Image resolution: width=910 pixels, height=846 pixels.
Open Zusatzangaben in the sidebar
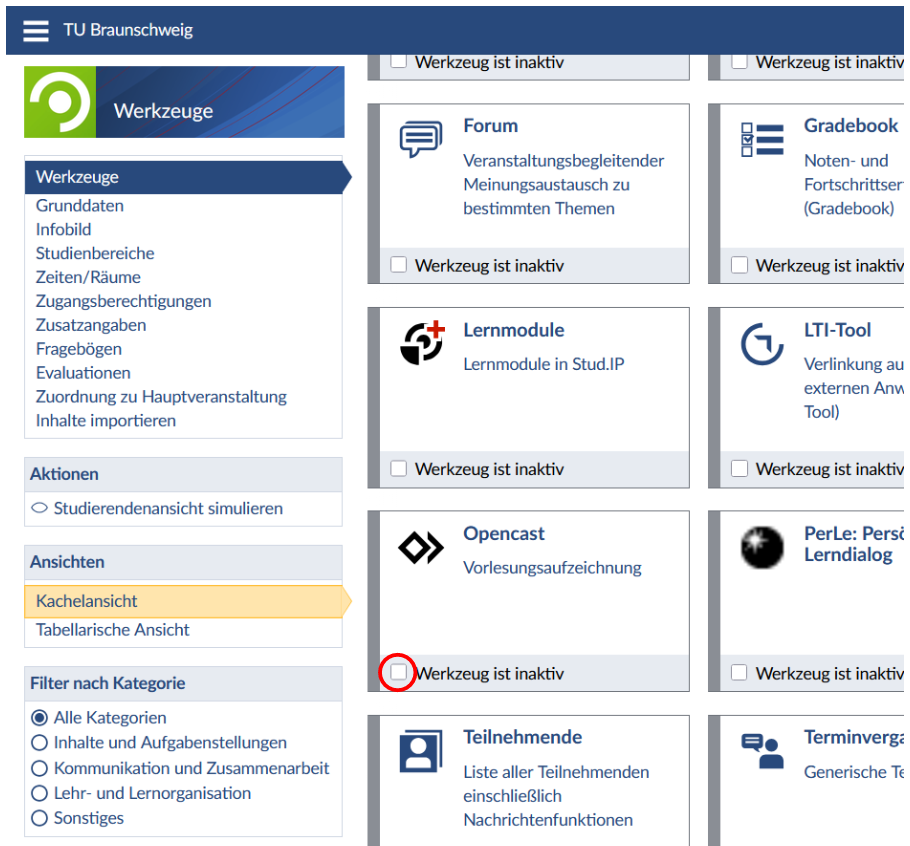(x=91, y=325)
